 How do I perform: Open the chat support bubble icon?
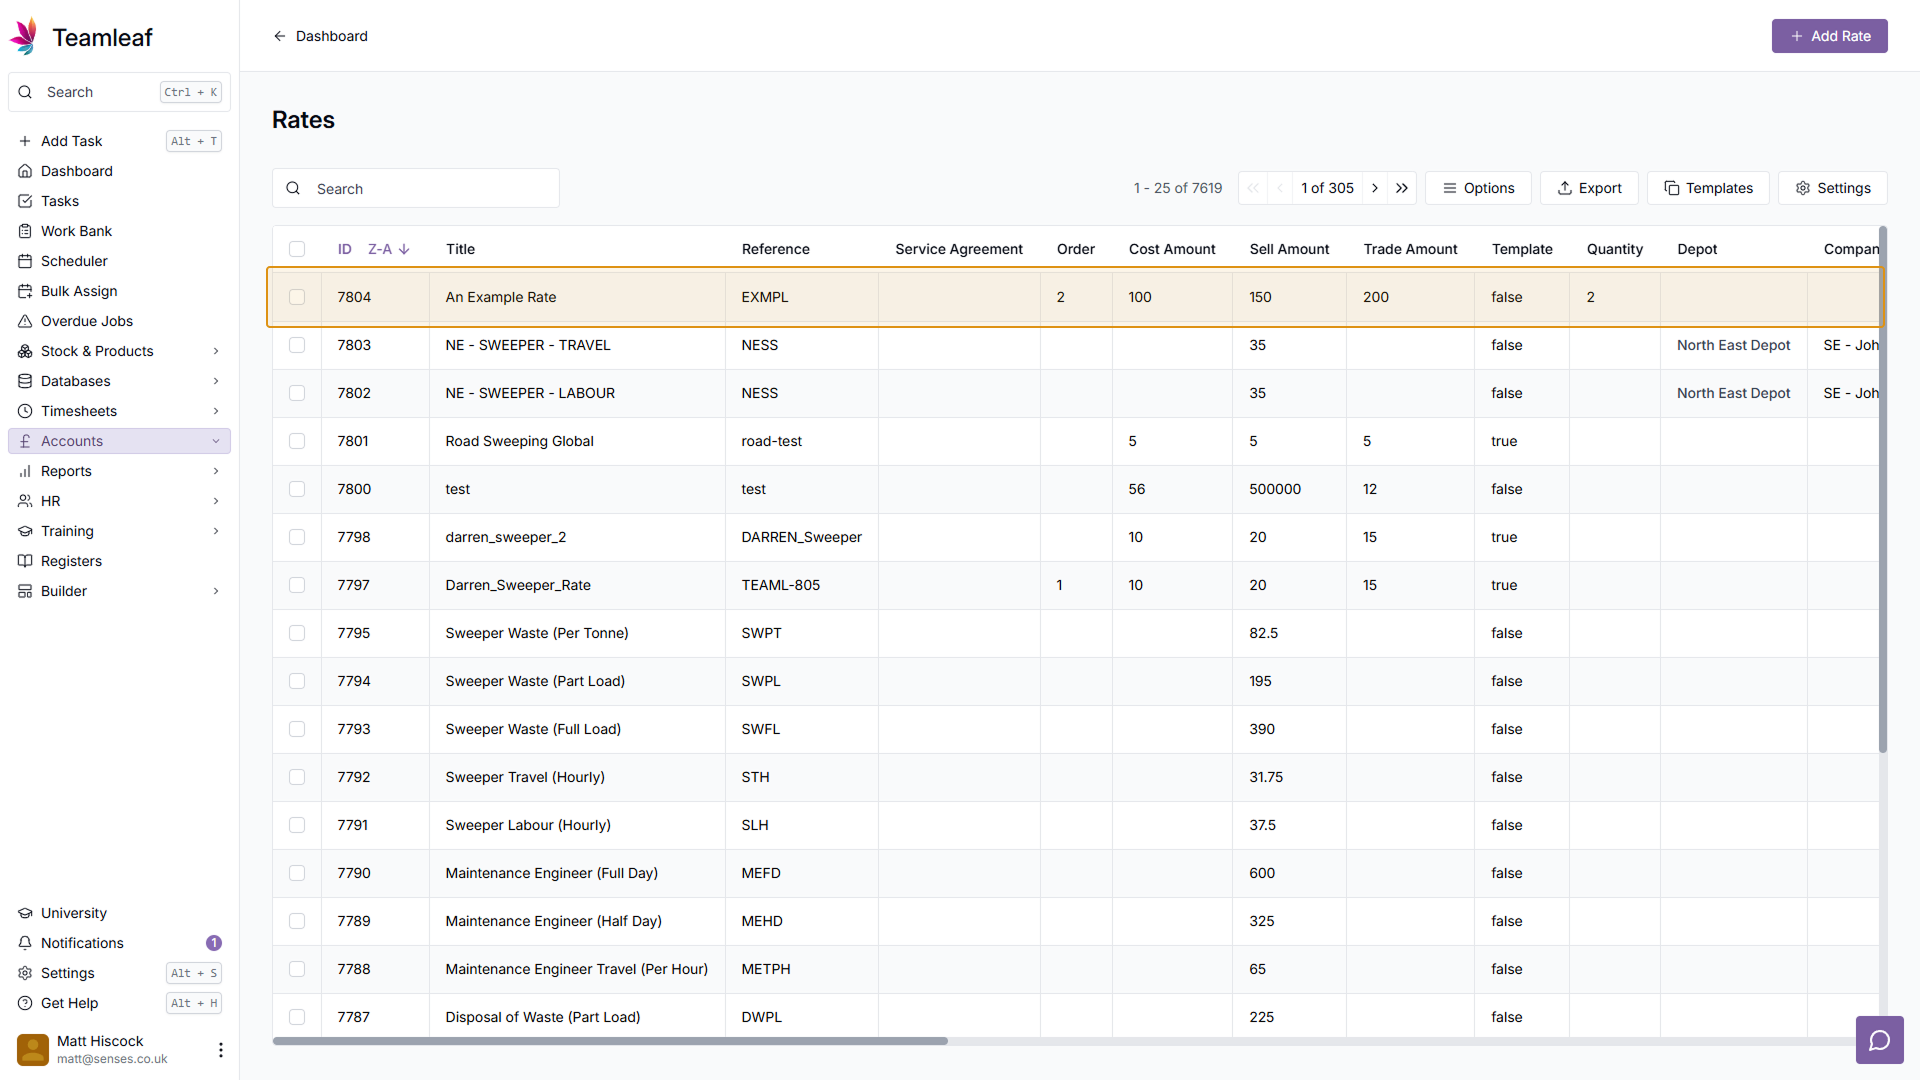pyautogui.click(x=1879, y=1040)
